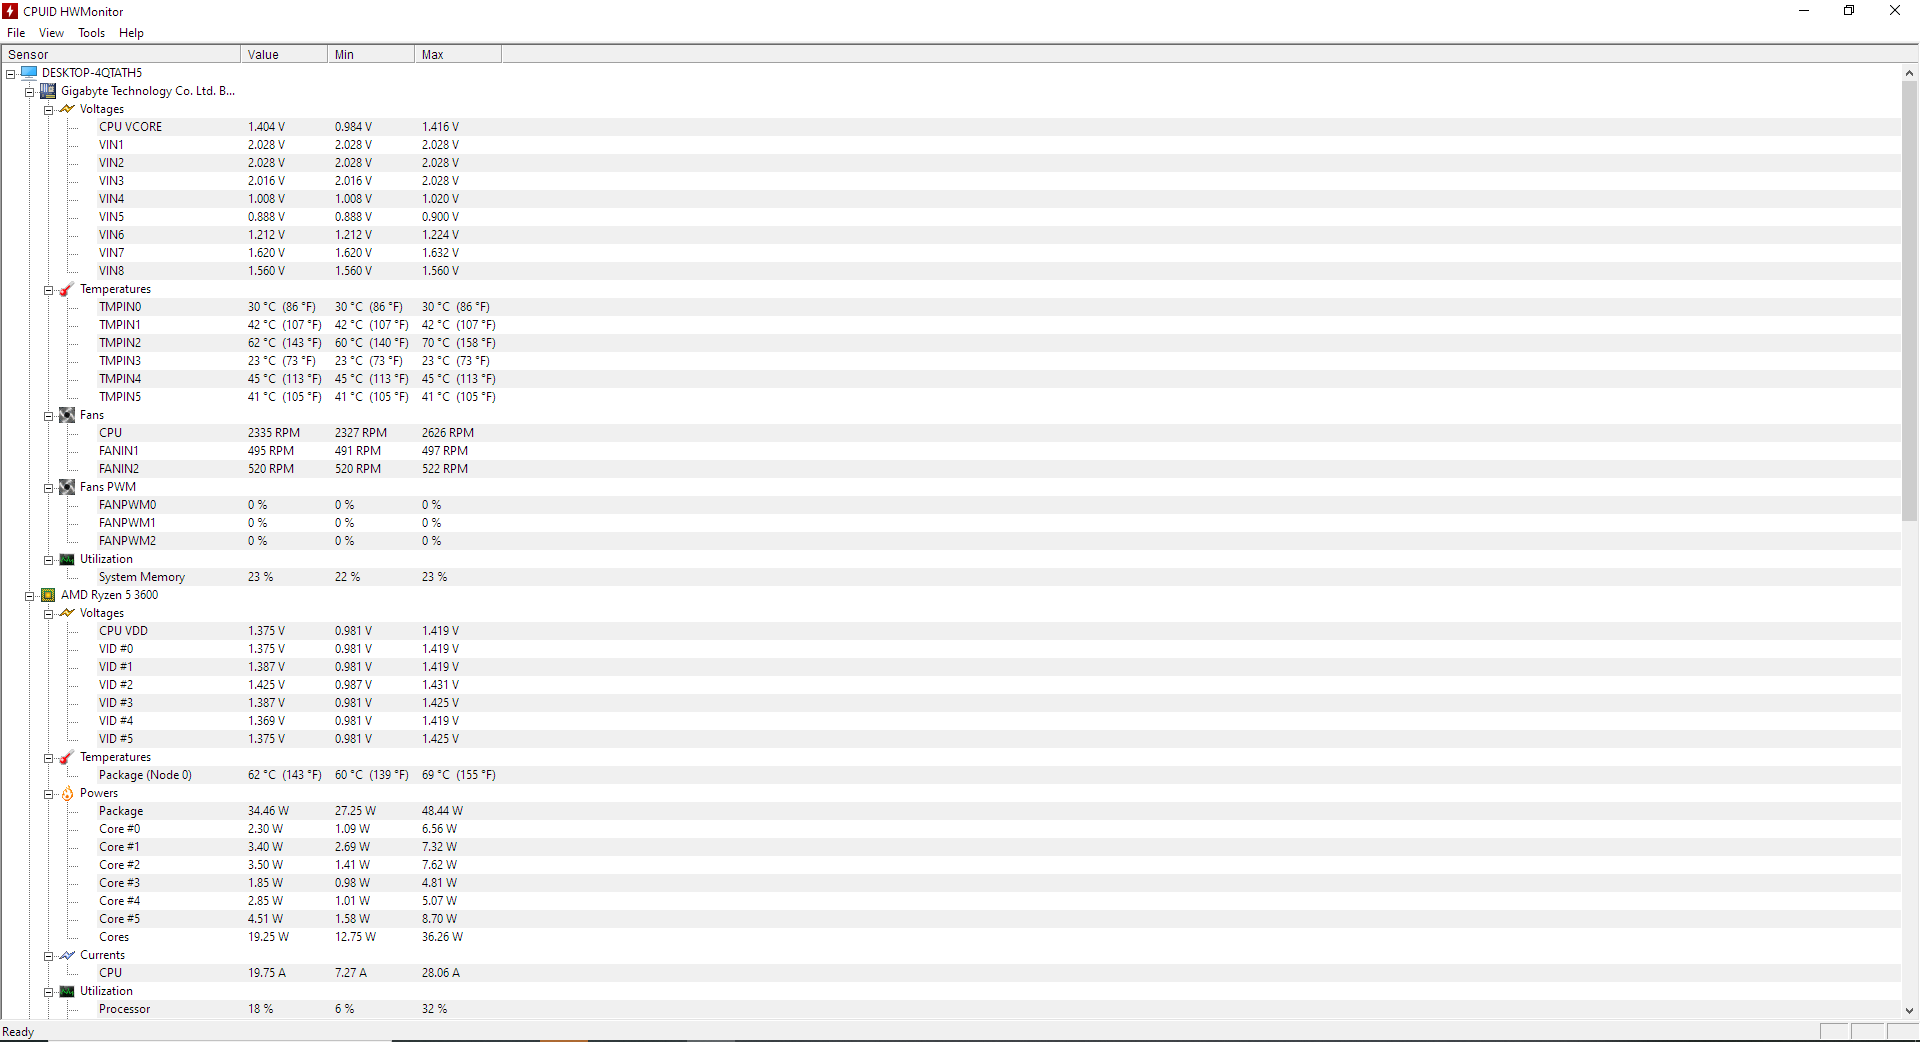Maximize or restore the HWMonitor window
The height and width of the screenshot is (1042, 1920).
tap(1849, 11)
